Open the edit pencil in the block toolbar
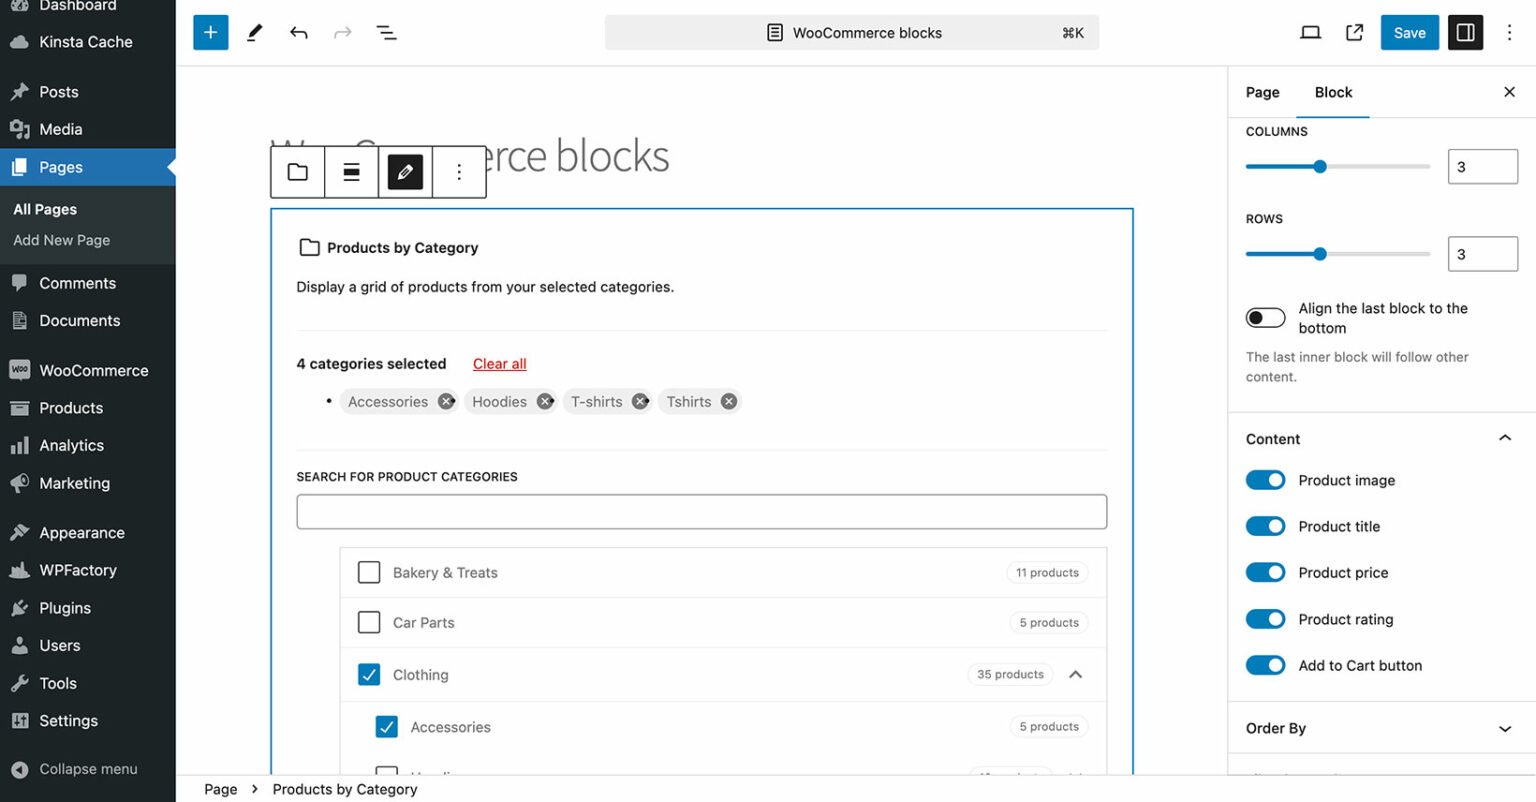The width and height of the screenshot is (1536, 802). (404, 171)
